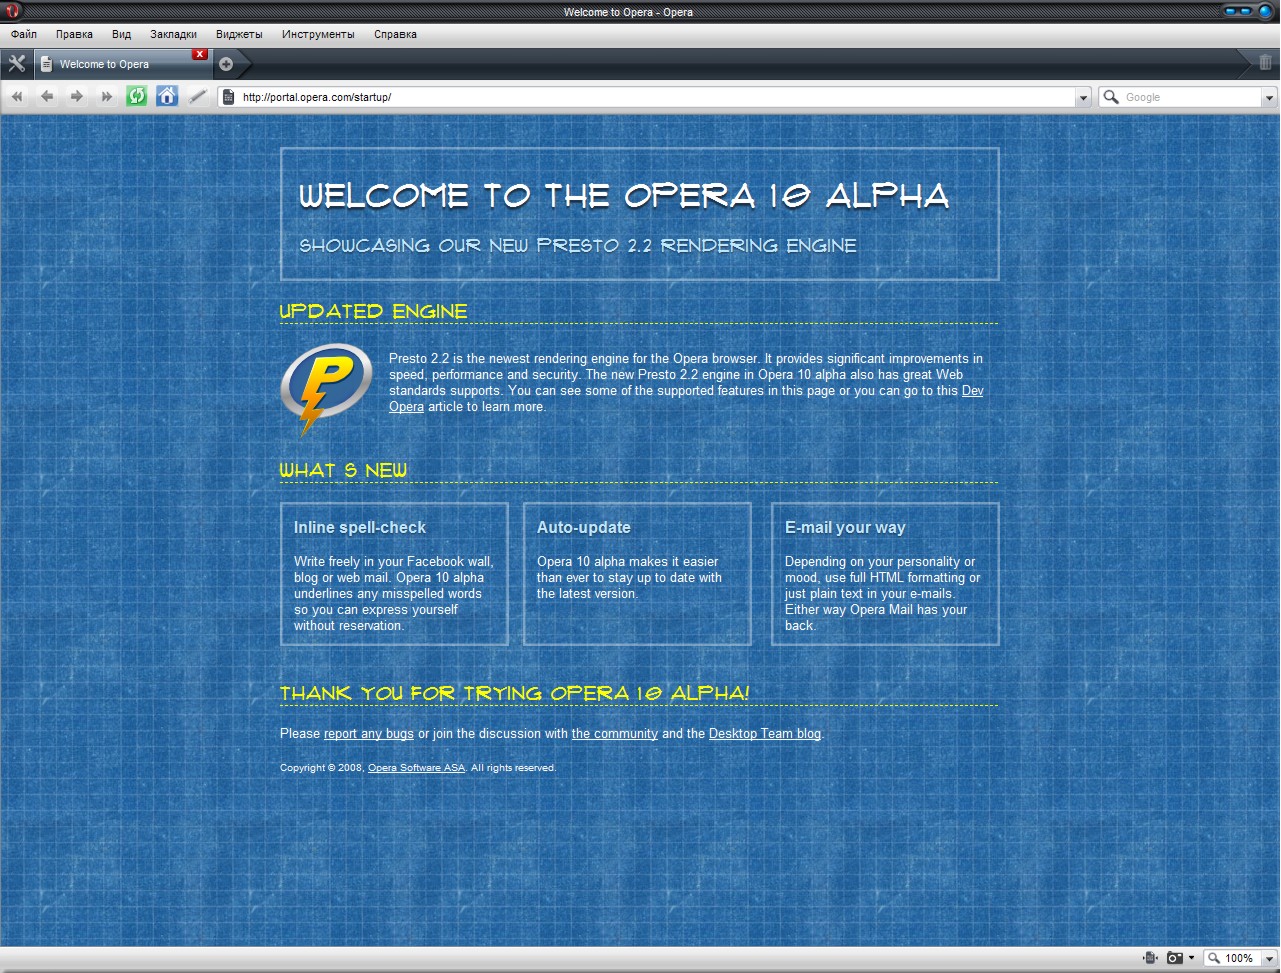Open the Справка menu

395,34
